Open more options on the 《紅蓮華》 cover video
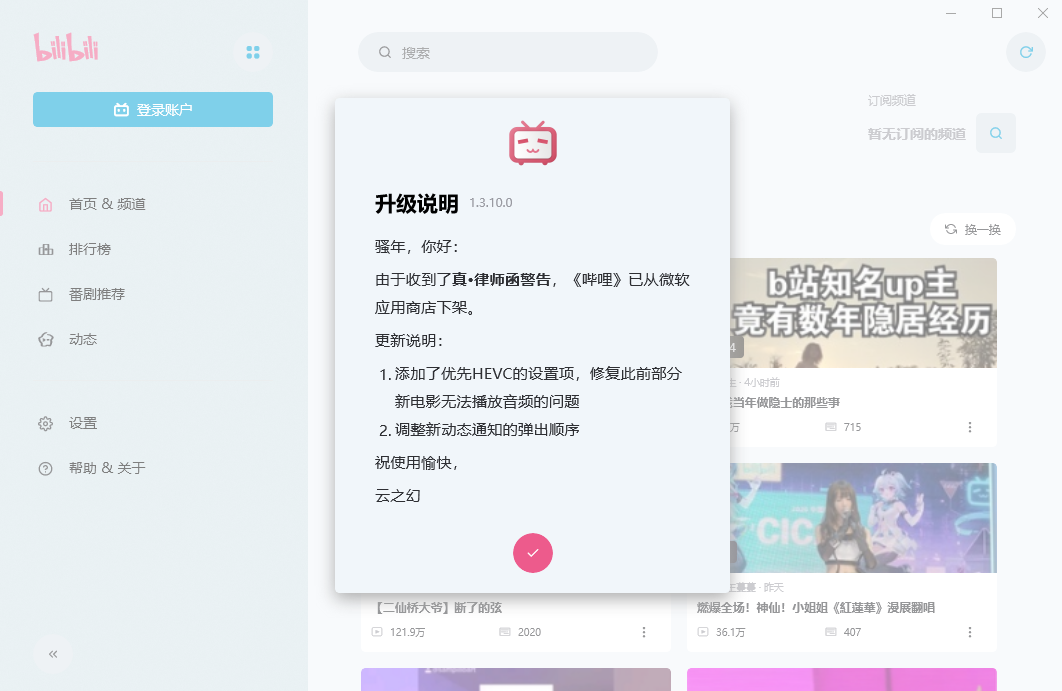Viewport: 1062px width, 691px height. (969, 632)
